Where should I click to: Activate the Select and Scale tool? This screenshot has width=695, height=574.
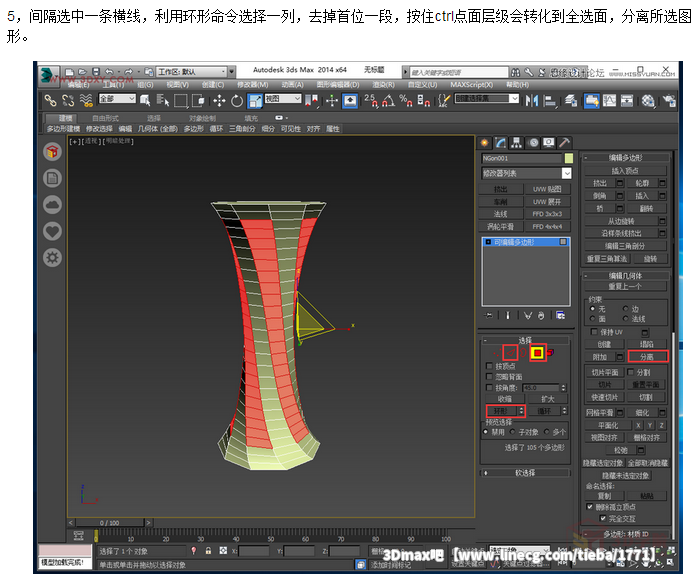(x=255, y=101)
